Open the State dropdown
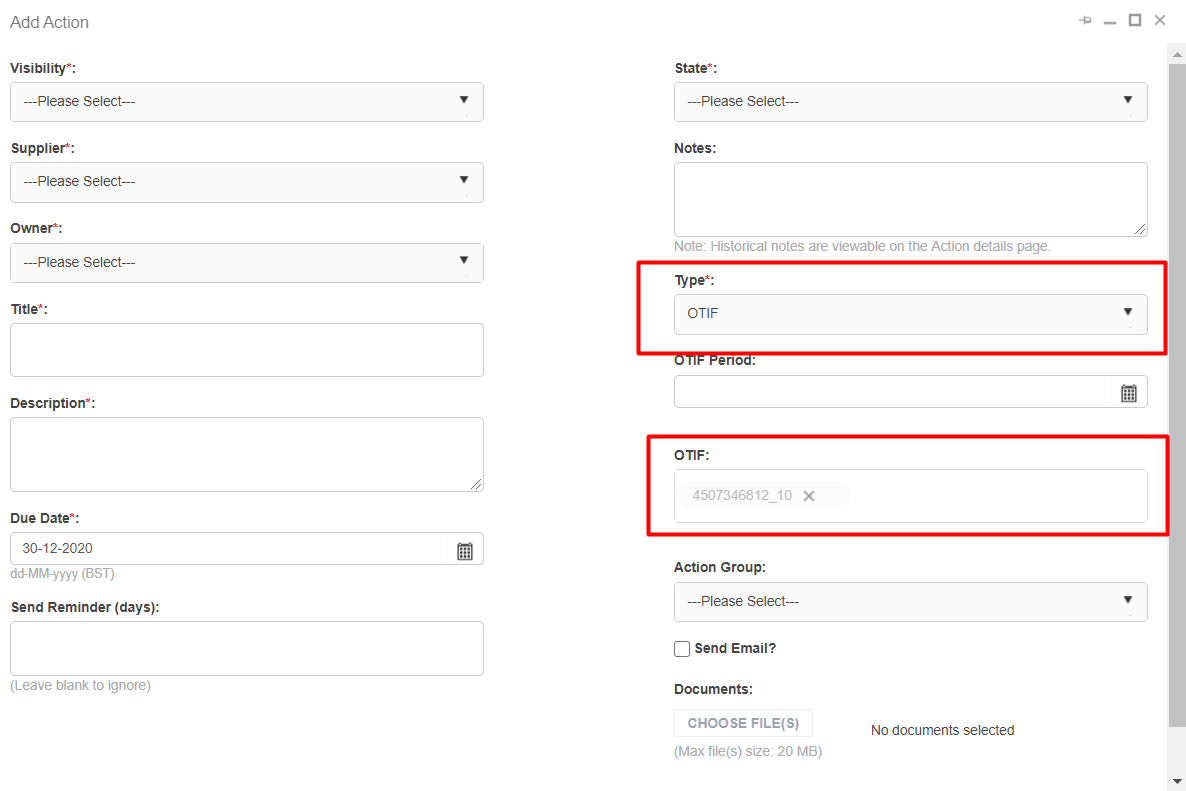Viewport: 1186px width, 791px height. point(910,102)
